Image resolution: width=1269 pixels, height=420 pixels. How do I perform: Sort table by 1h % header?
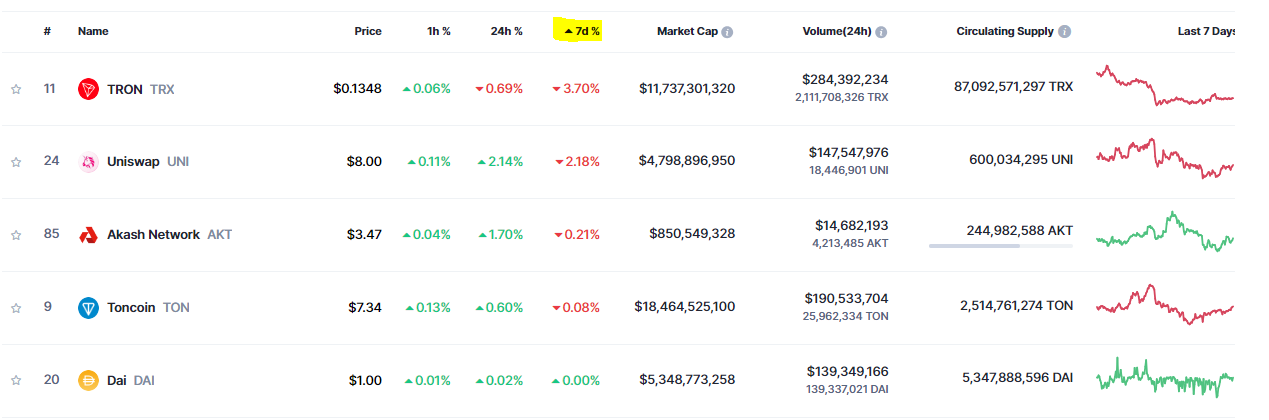(438, 32)
